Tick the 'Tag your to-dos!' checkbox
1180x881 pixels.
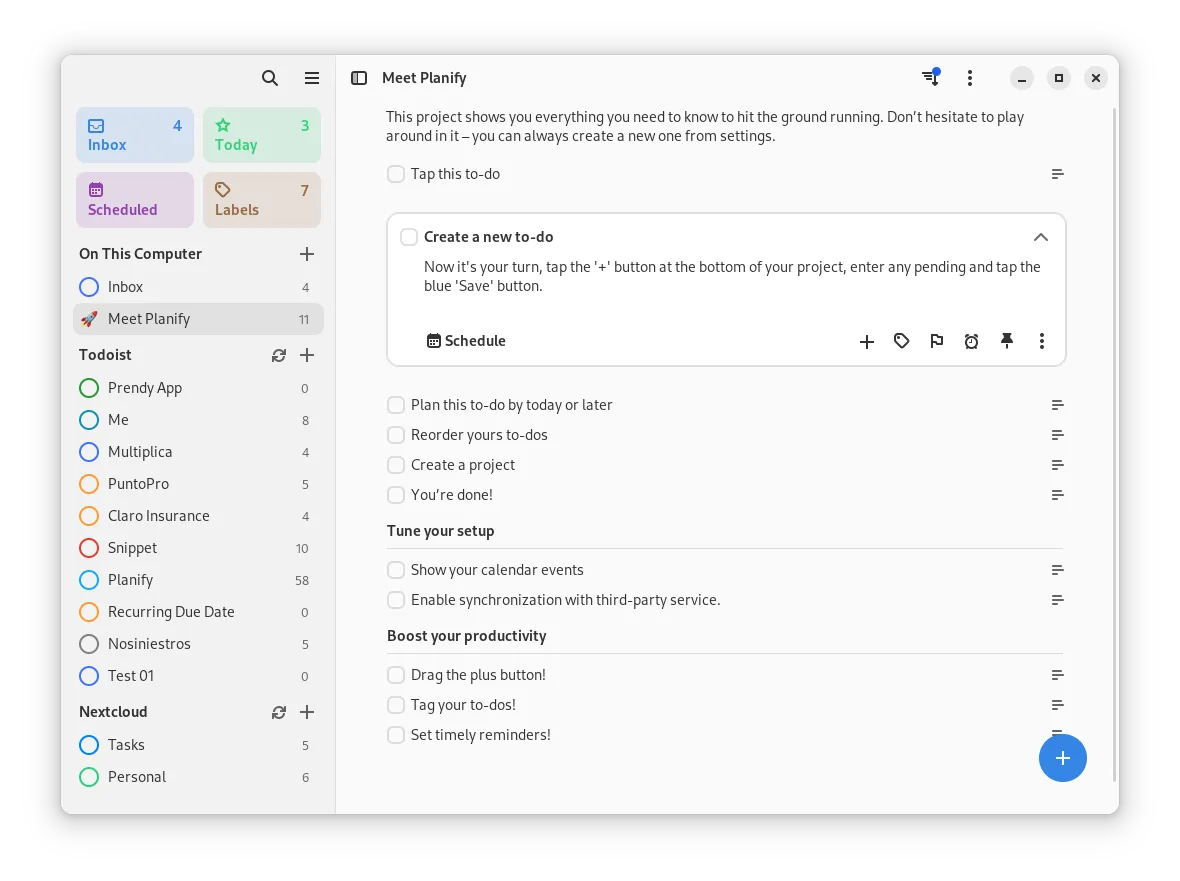(396, 705)
